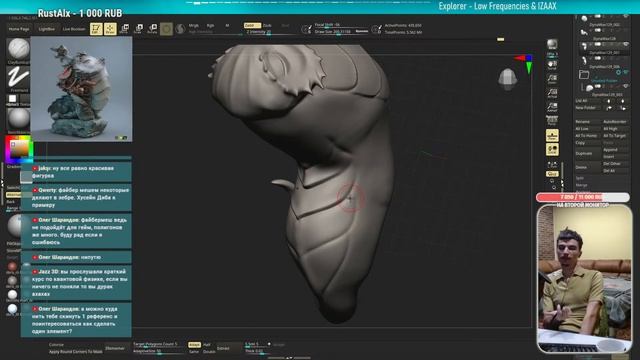Toggle Zsub sculpt mode
The image size is (640, 360).
tap(267, 25)
